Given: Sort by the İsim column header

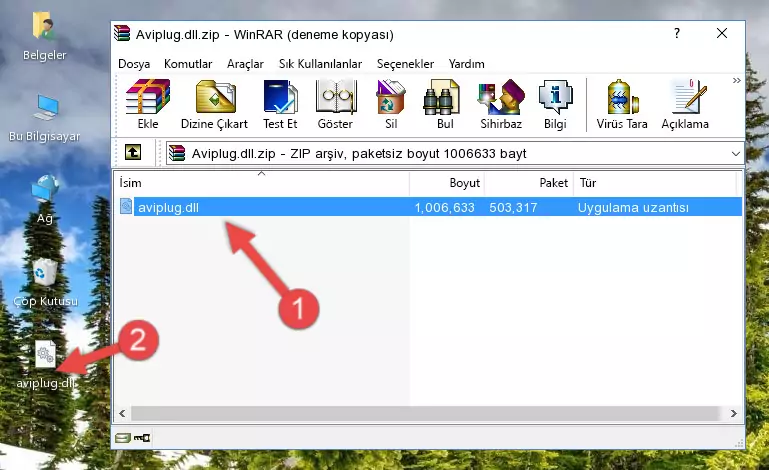Looking at the screenshot, I should point(262,183).
